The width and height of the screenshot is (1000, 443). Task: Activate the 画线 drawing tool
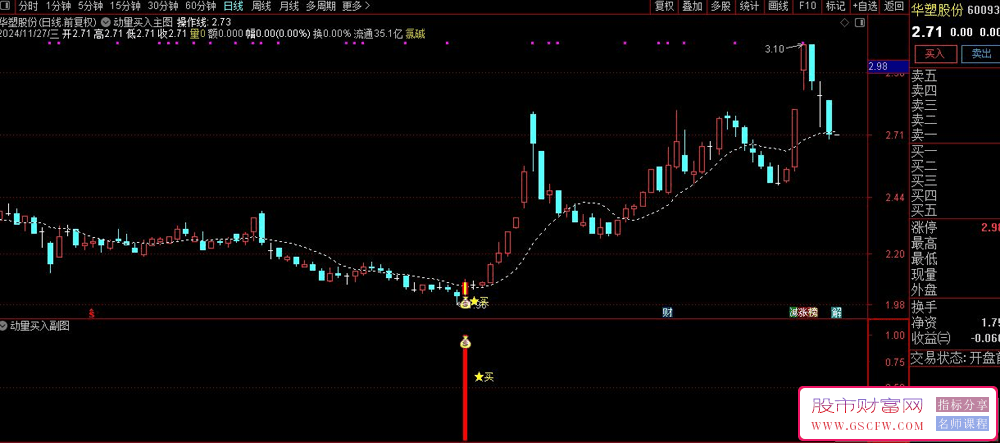778,6
